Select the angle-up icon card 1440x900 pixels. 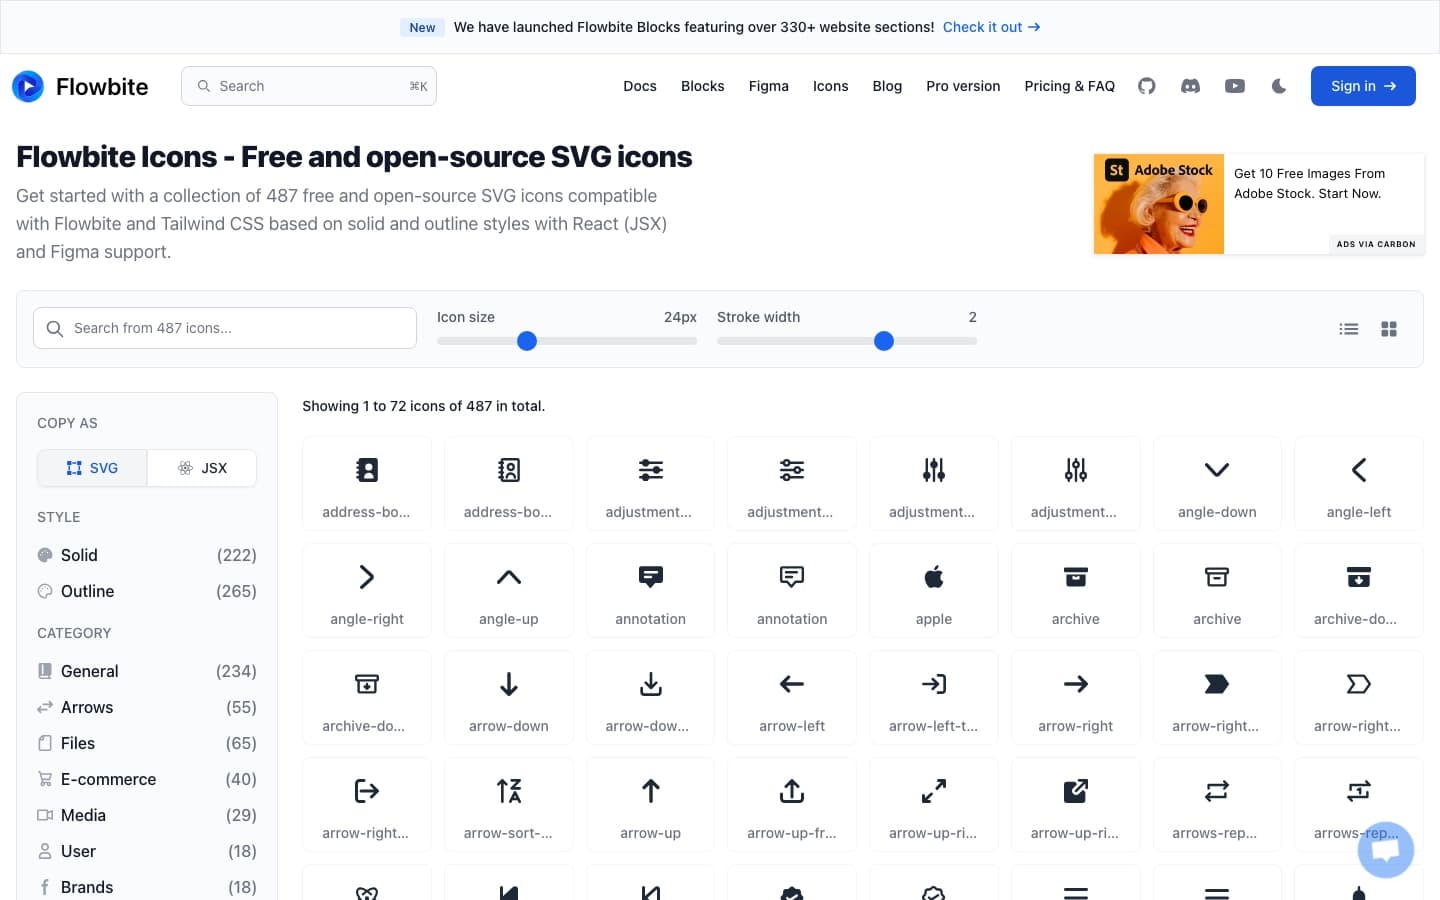click(x=509, y=590)
